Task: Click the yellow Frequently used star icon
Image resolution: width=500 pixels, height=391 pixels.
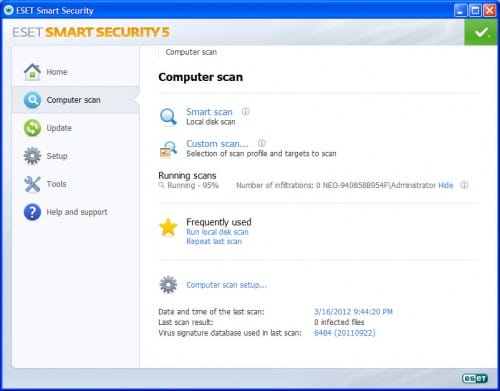Action: [168, 227]
